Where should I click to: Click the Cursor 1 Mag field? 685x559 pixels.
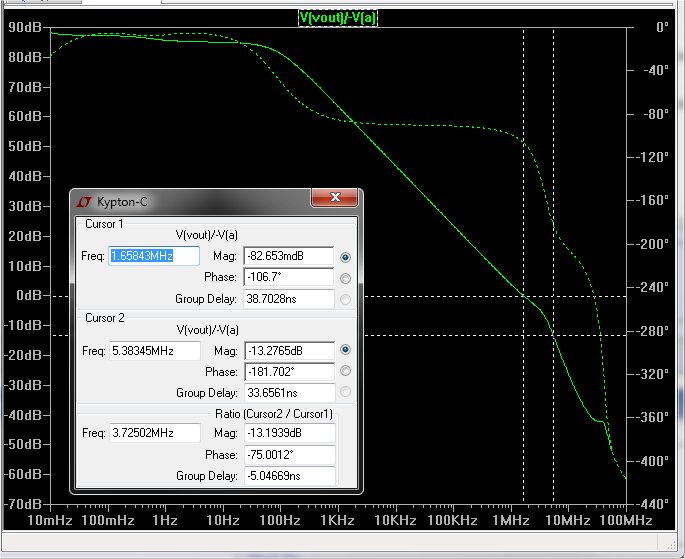[x=288, y=256]
